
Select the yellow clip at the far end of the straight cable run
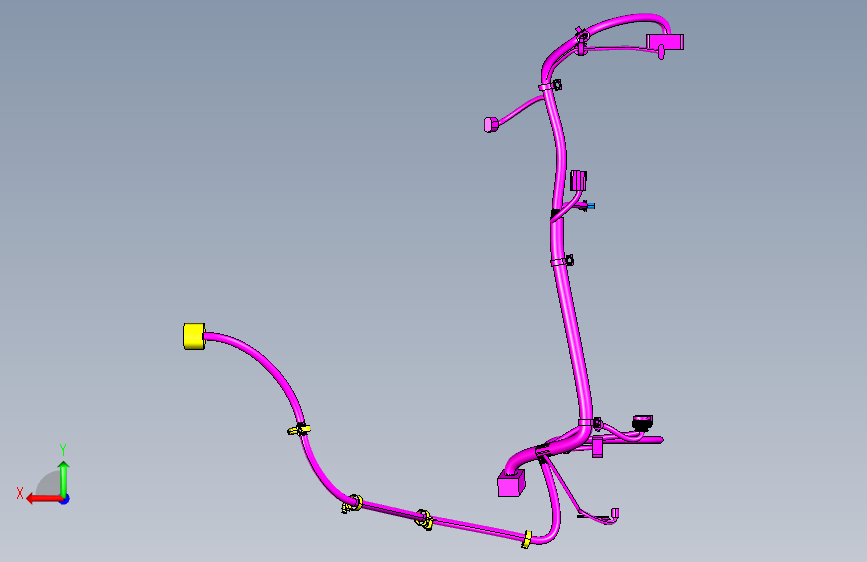point(527,539)
